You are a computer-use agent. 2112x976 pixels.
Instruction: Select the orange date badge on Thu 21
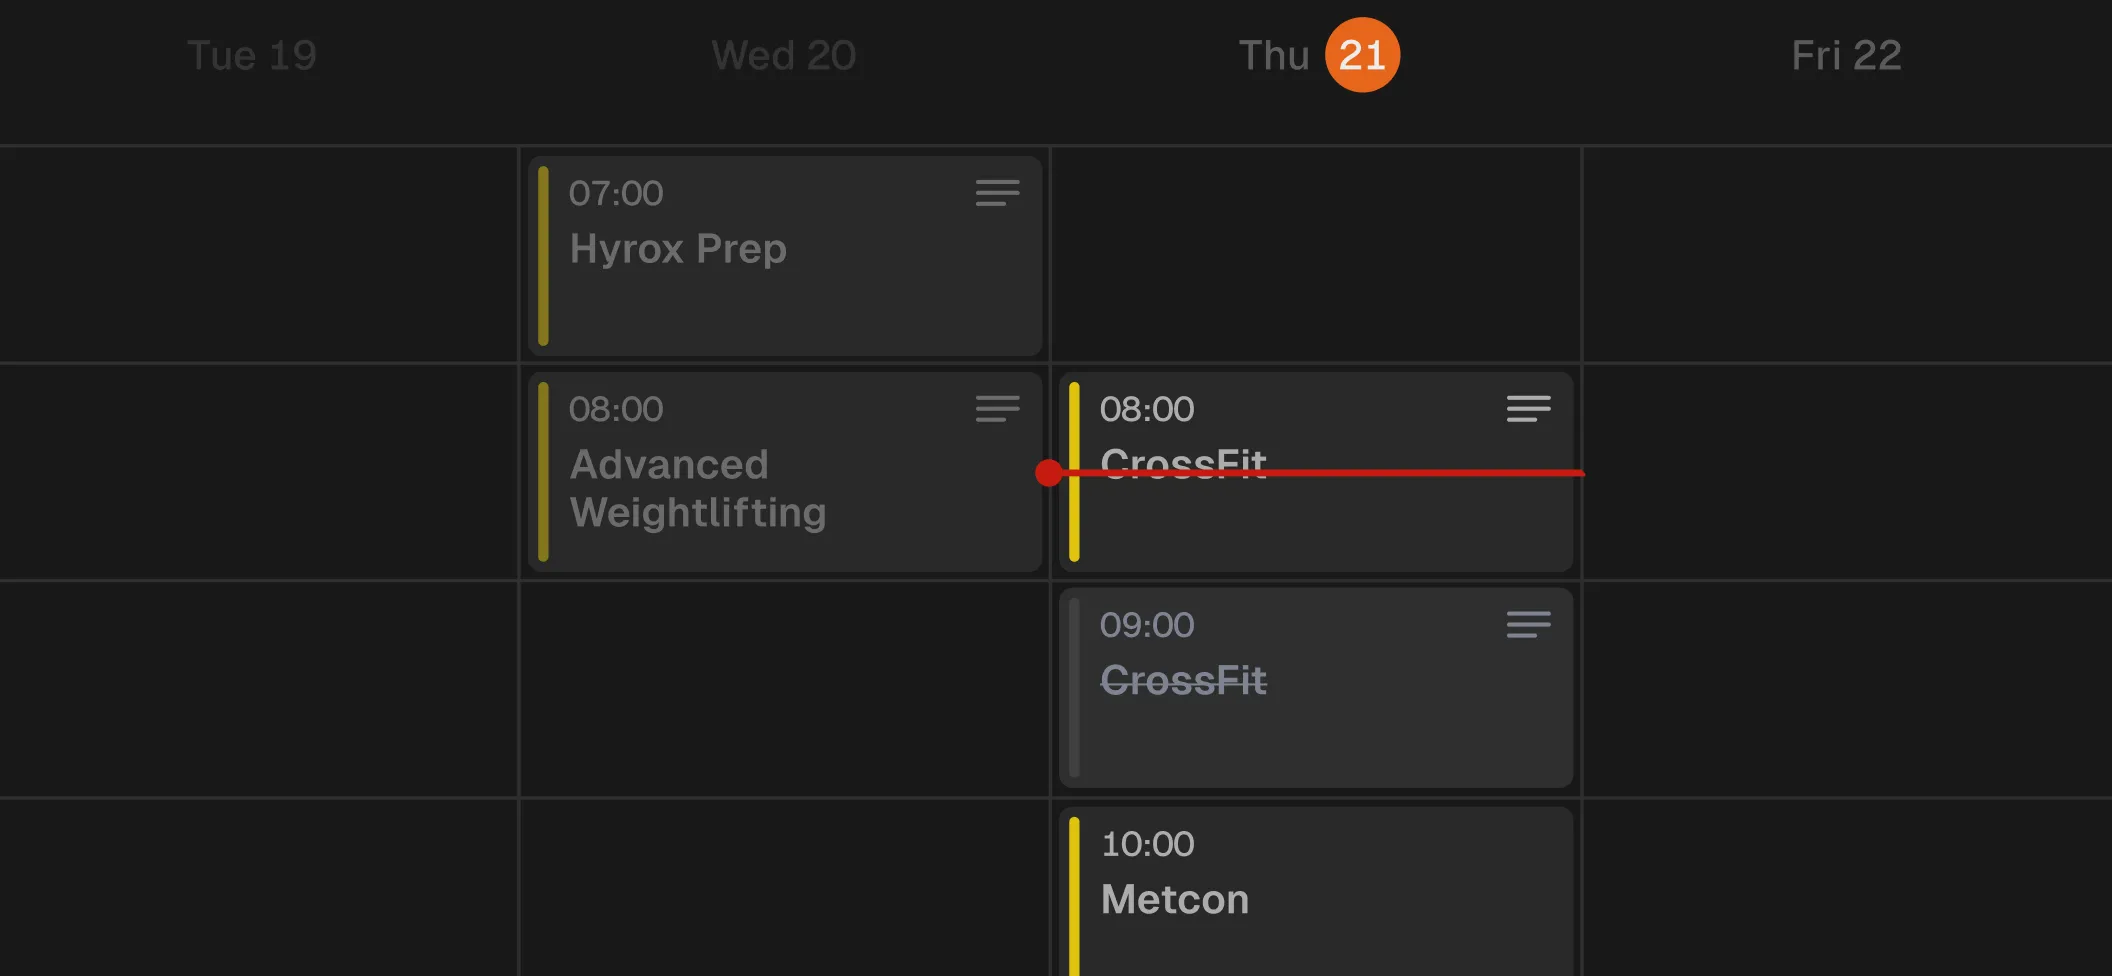1362,55
